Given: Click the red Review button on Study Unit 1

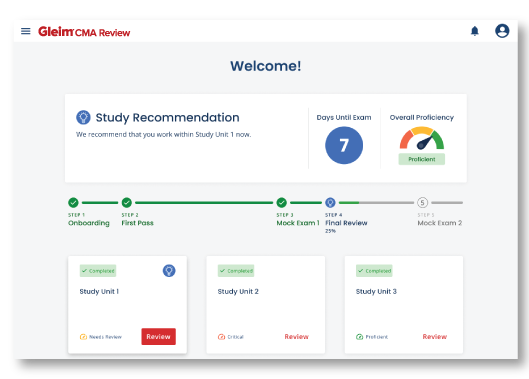Looking at the screenshot, I should [x=159, y=336].
